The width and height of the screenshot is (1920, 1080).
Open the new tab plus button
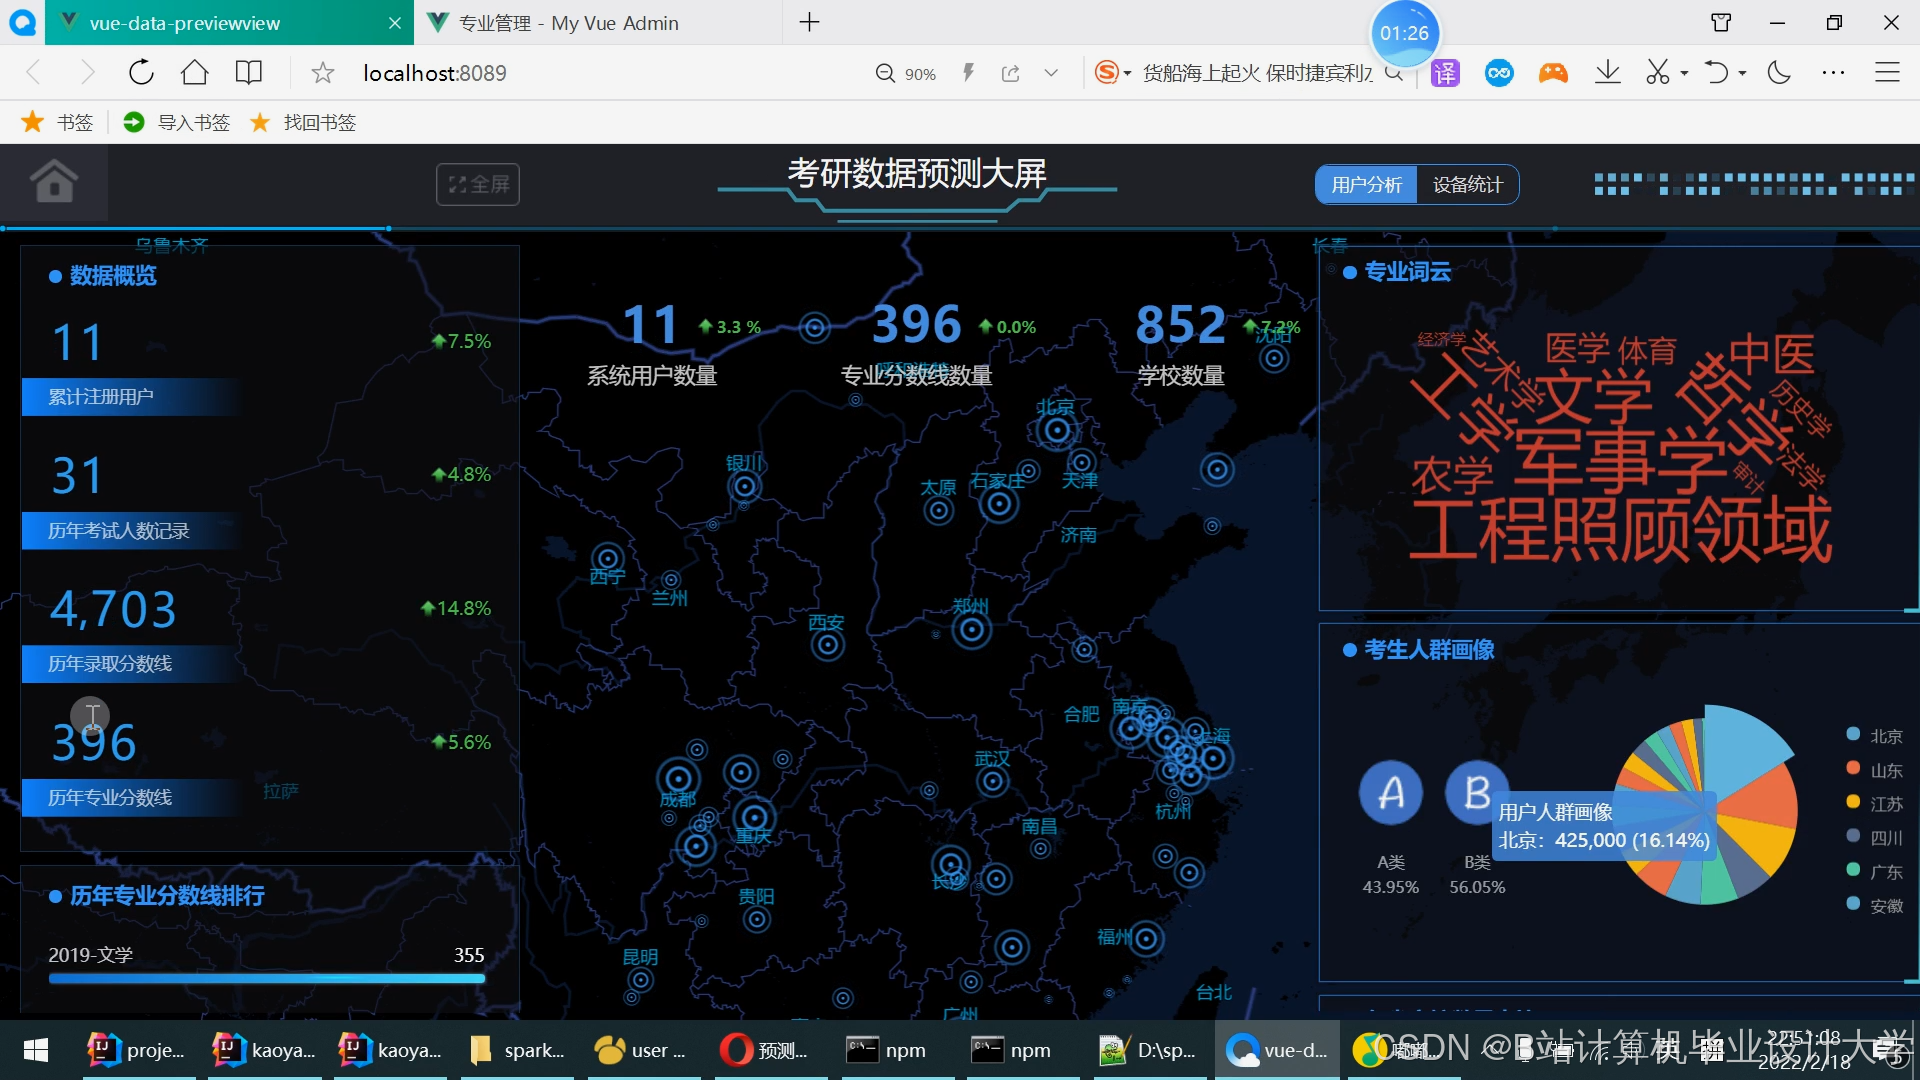(809, 22)
